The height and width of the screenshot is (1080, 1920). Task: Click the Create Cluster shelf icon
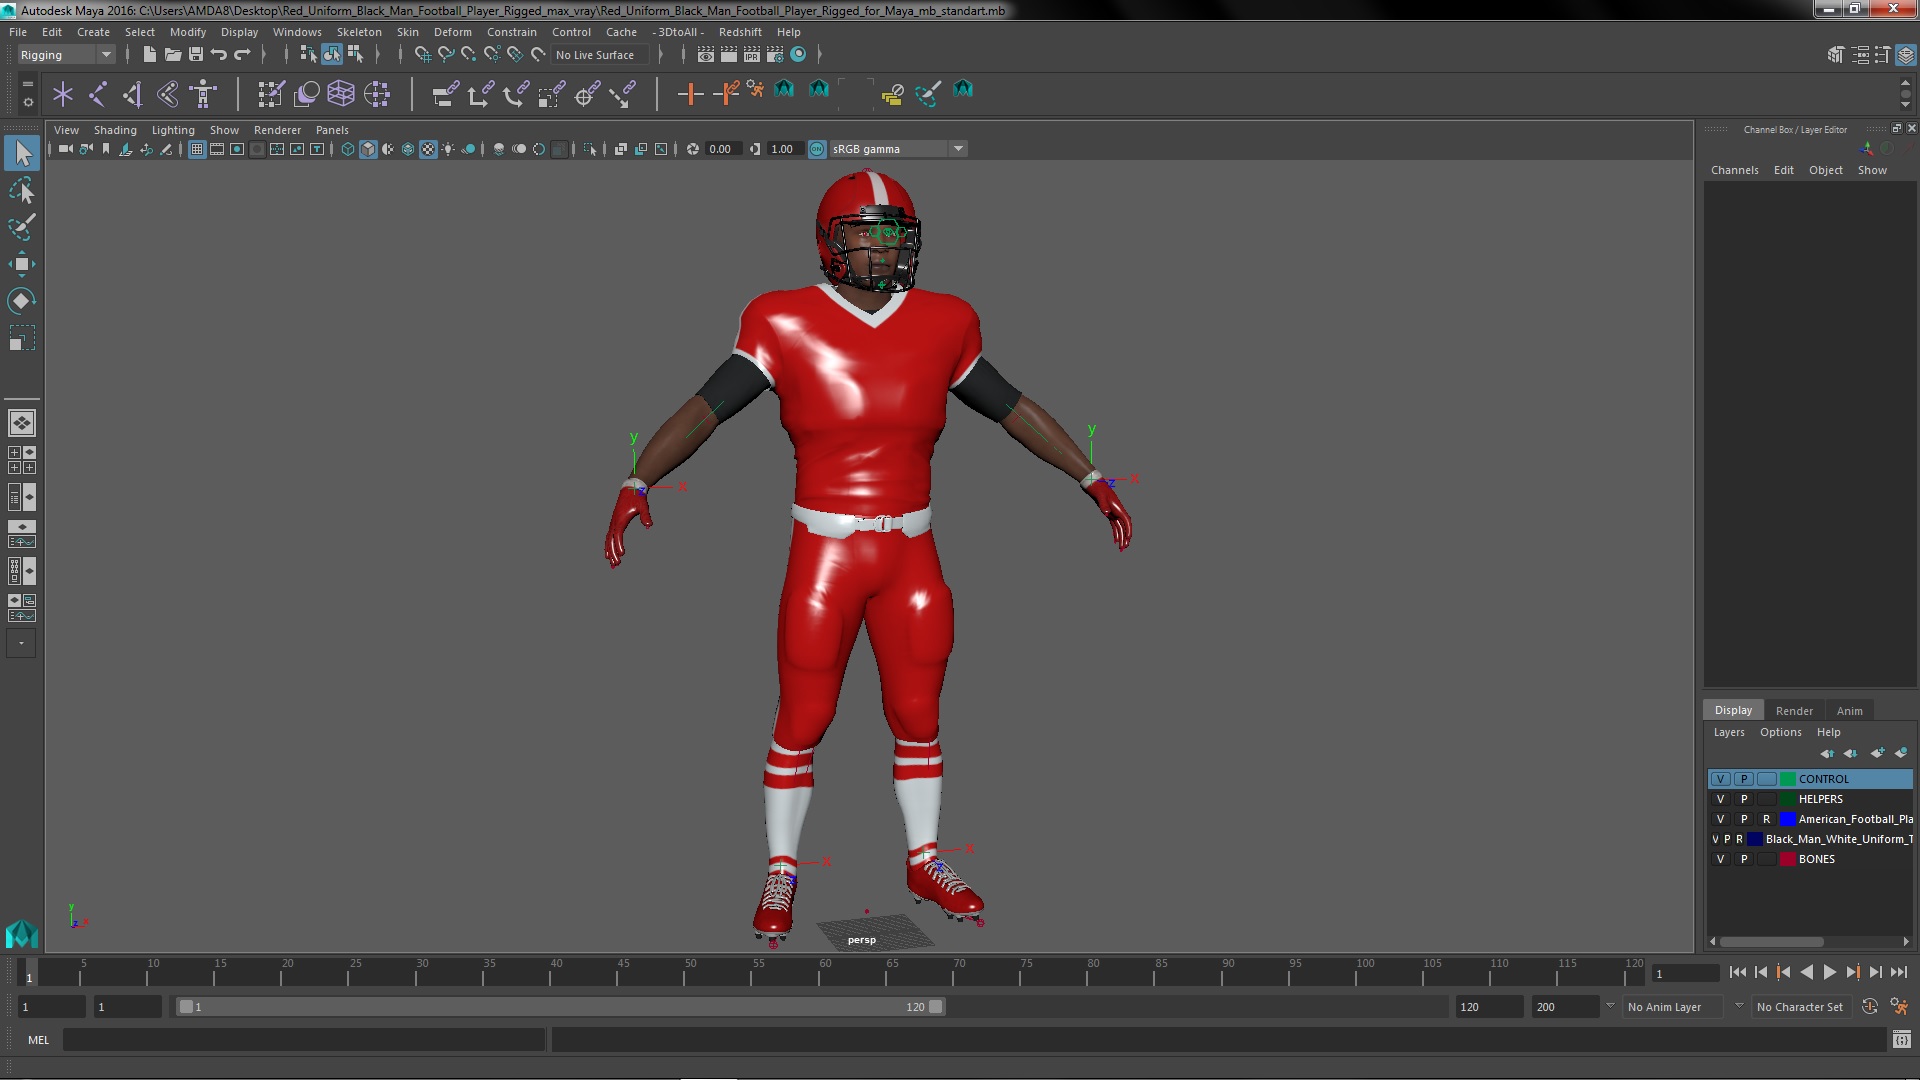point(376,94)
